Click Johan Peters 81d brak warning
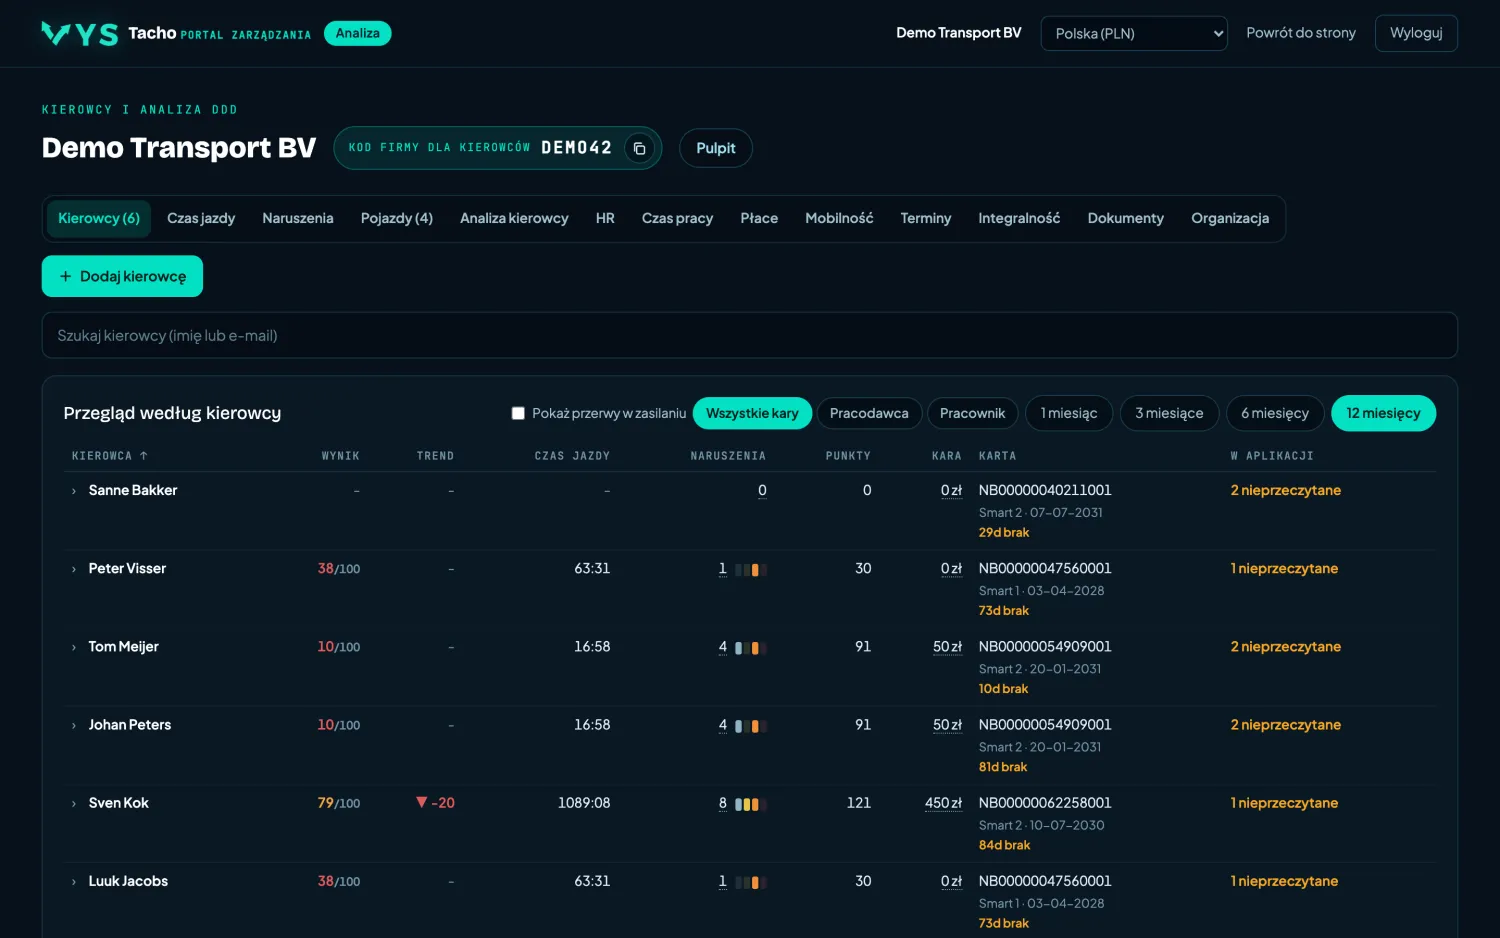Viewport: 1500px width, 938px height. click(x=1003, y=767)
